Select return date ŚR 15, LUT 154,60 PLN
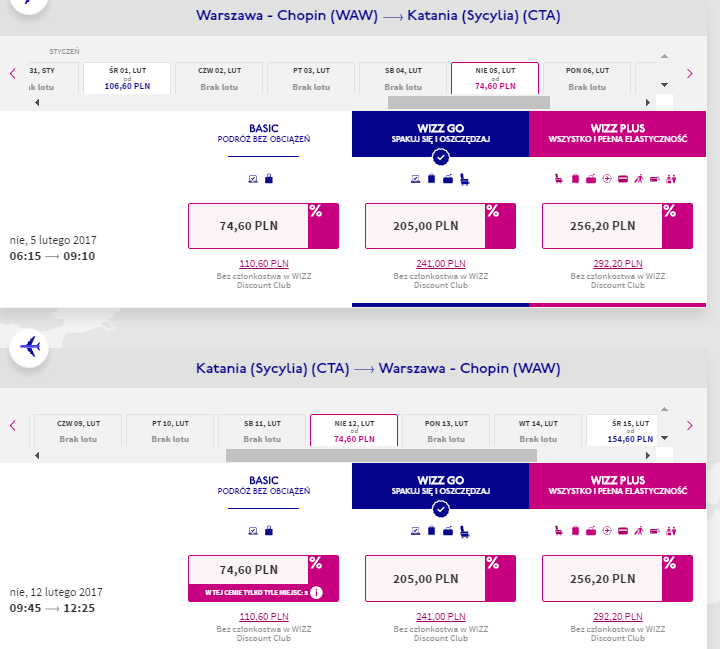The height and width of the screenshot is (649, 720). (x=622, y=430)
